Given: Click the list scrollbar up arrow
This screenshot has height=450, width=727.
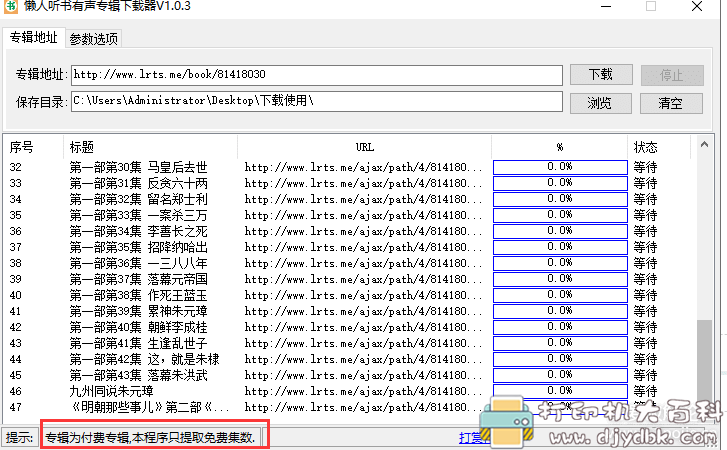Looking at the screenshot, I should (x=704, y=145).
